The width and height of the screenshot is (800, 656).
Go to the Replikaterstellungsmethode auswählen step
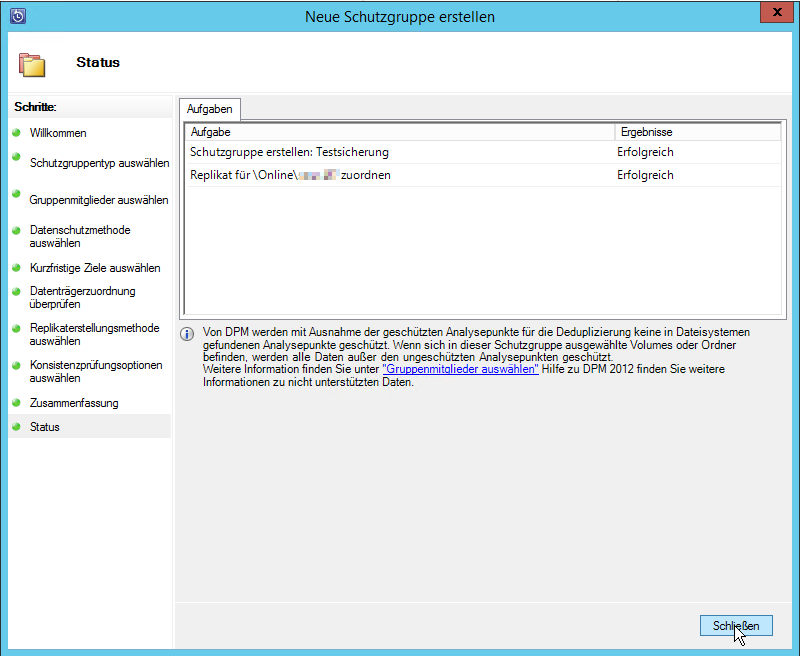94,334
